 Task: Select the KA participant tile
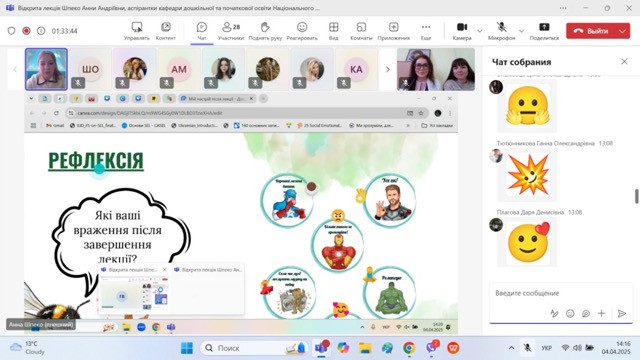356,69
